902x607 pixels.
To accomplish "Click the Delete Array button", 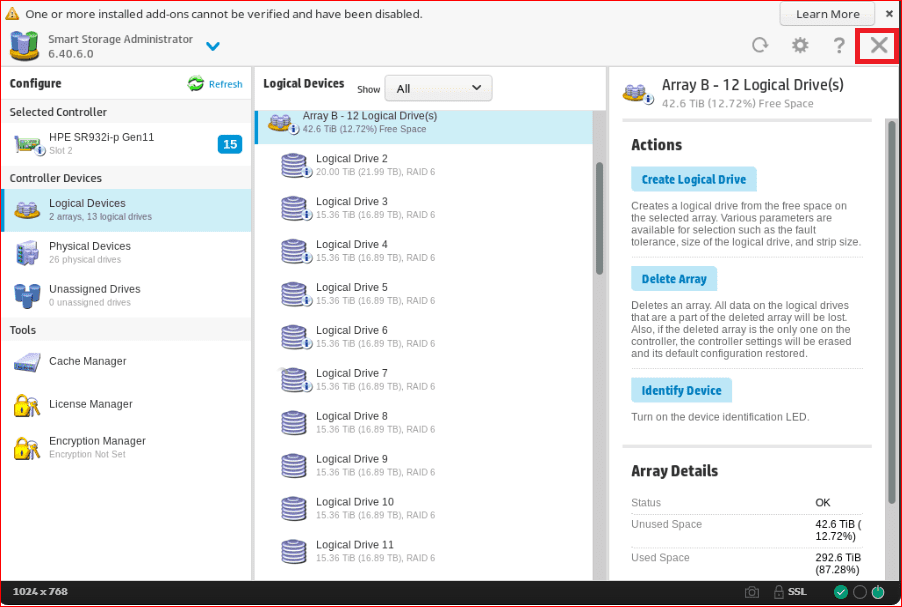I will (x=673, y=279).
